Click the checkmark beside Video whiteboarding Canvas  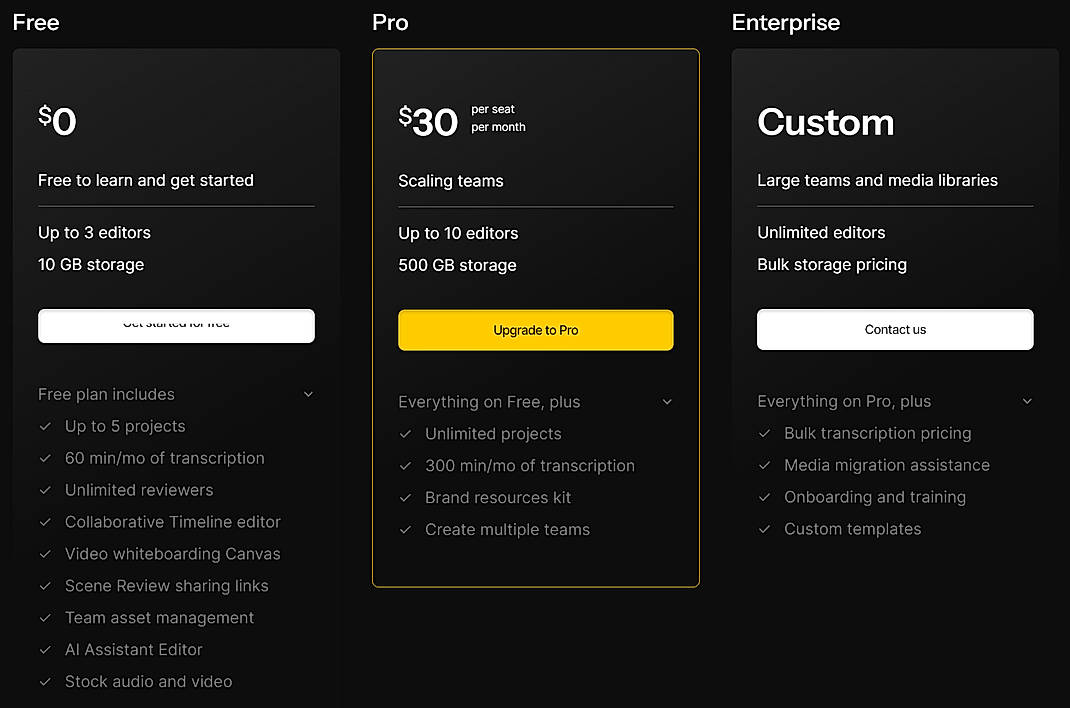(x=44, y=554)
